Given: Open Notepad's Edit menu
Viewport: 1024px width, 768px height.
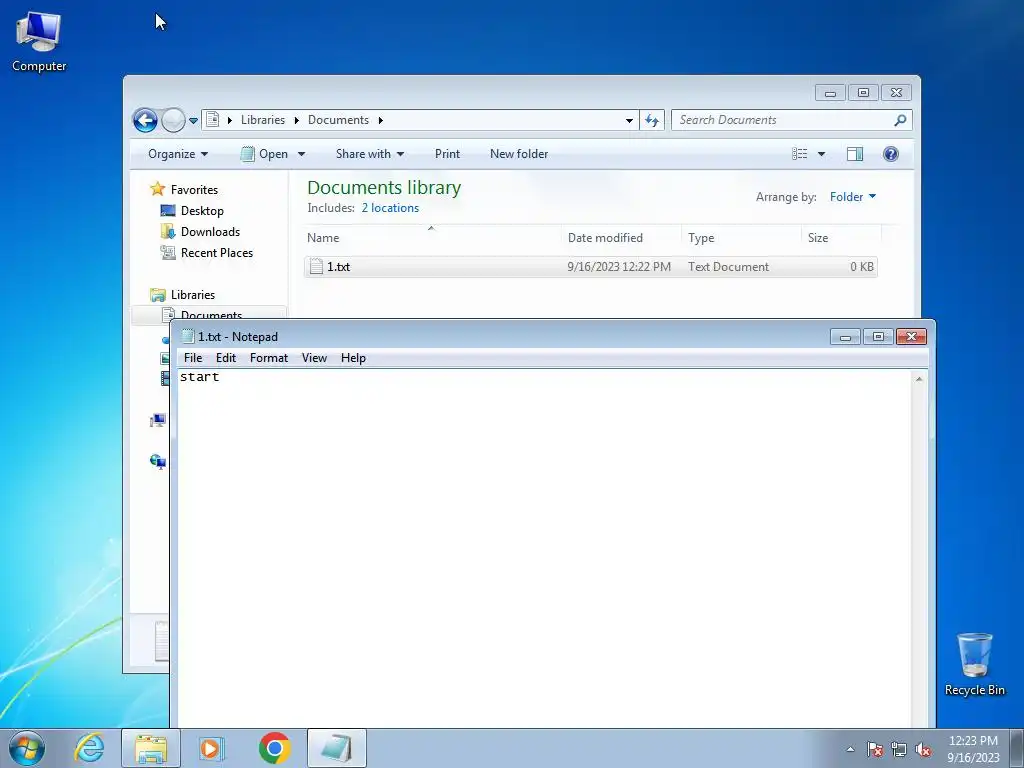Looking at the screenshot, I should (226, 358).
